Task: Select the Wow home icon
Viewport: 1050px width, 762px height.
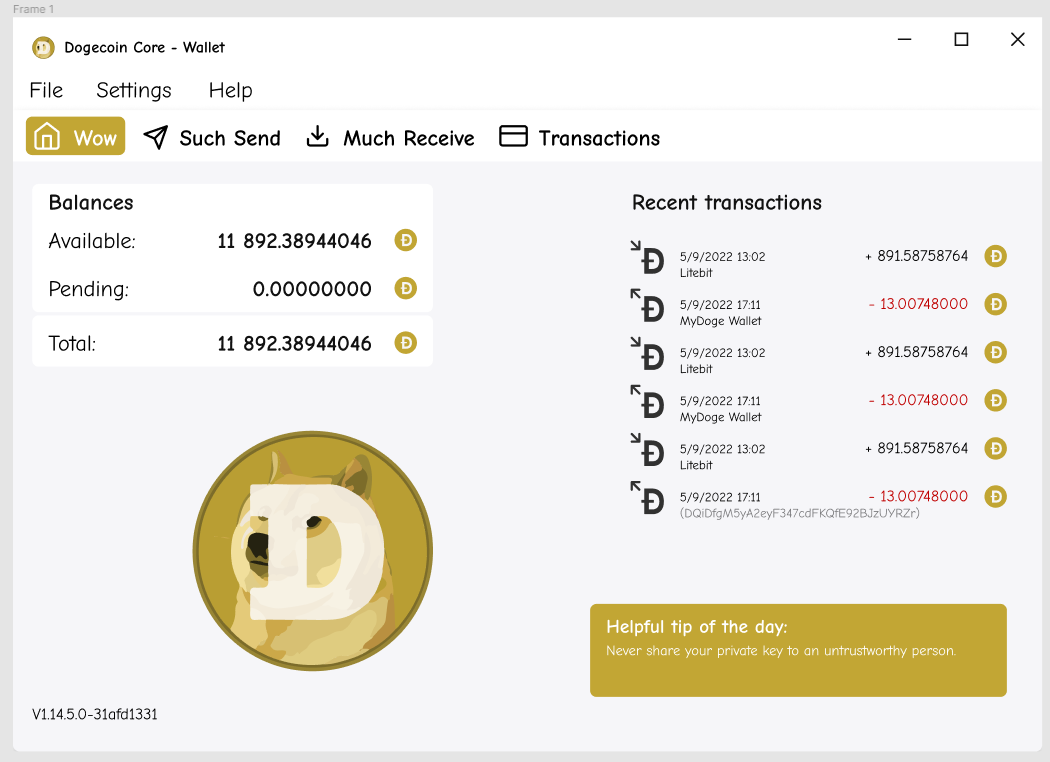Action: coord(47,137)
